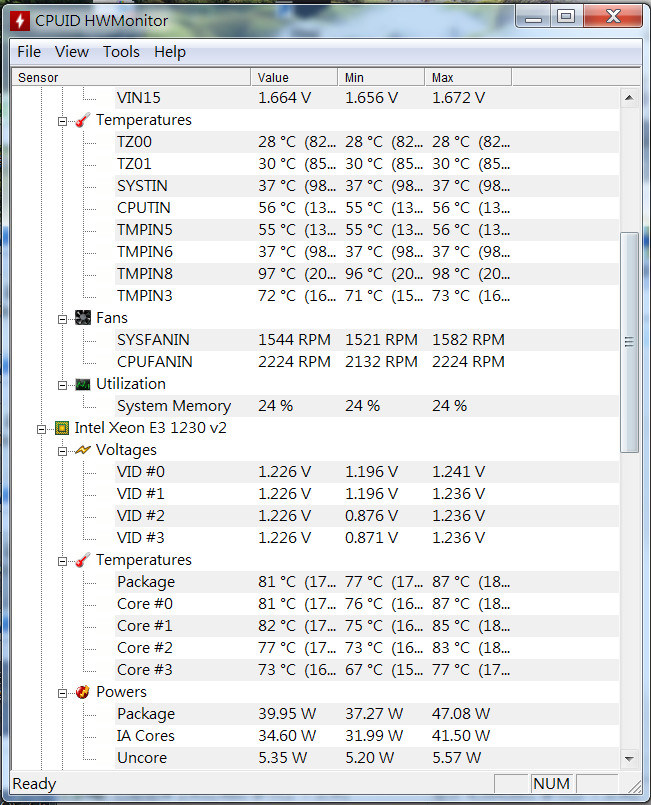Maximize the HWMonitor window
651x805 pixels.
566,17
